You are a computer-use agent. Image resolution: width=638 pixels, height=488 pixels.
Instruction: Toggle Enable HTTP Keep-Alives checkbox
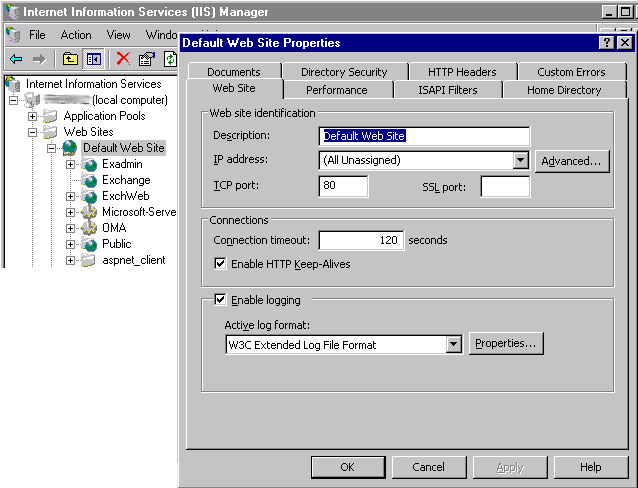point(220,263)
